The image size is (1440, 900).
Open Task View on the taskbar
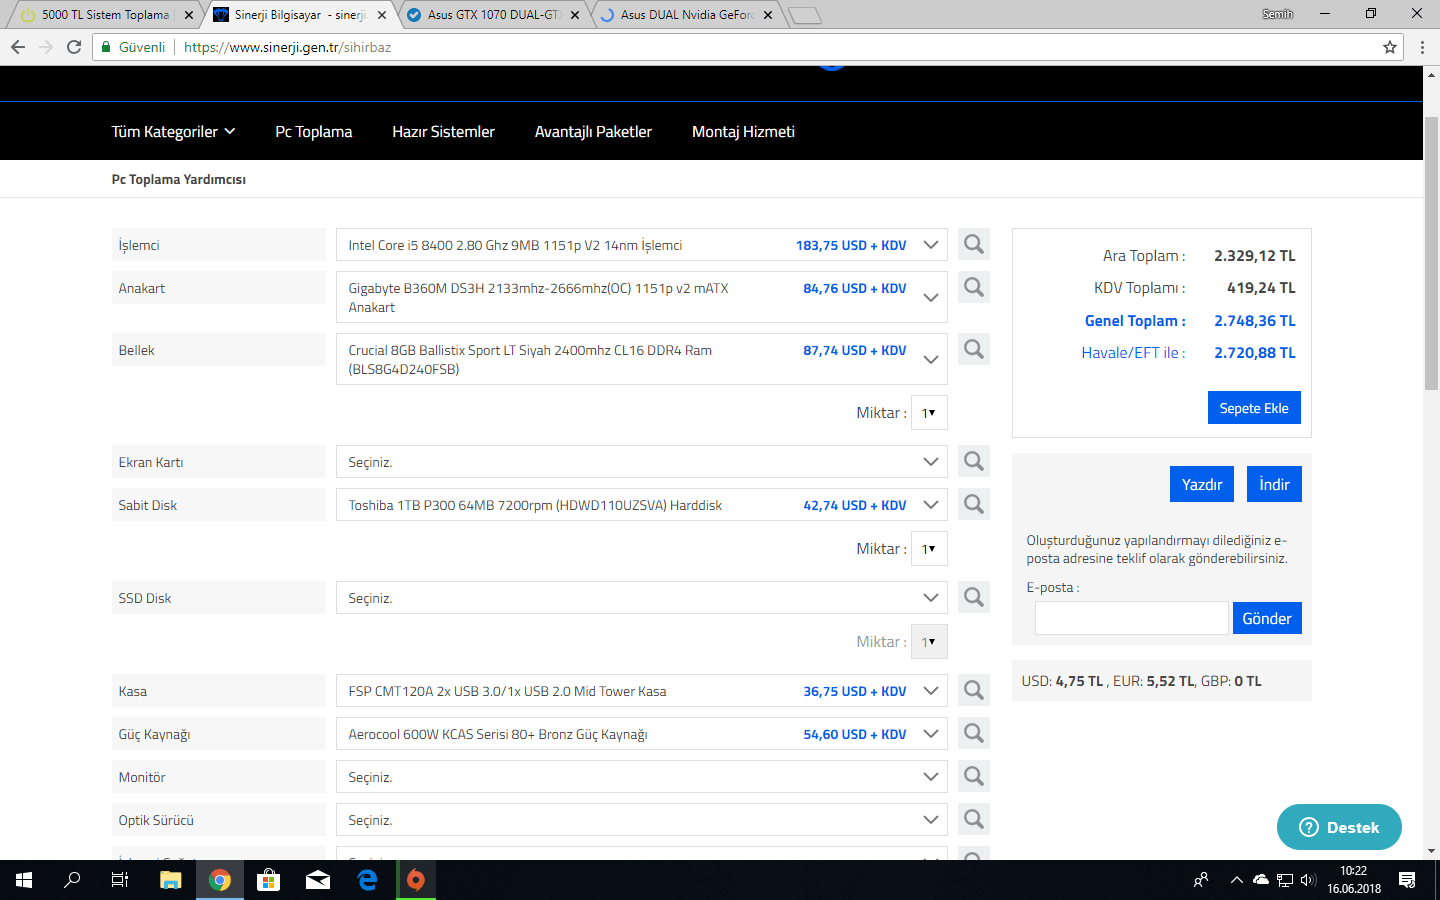120,880
